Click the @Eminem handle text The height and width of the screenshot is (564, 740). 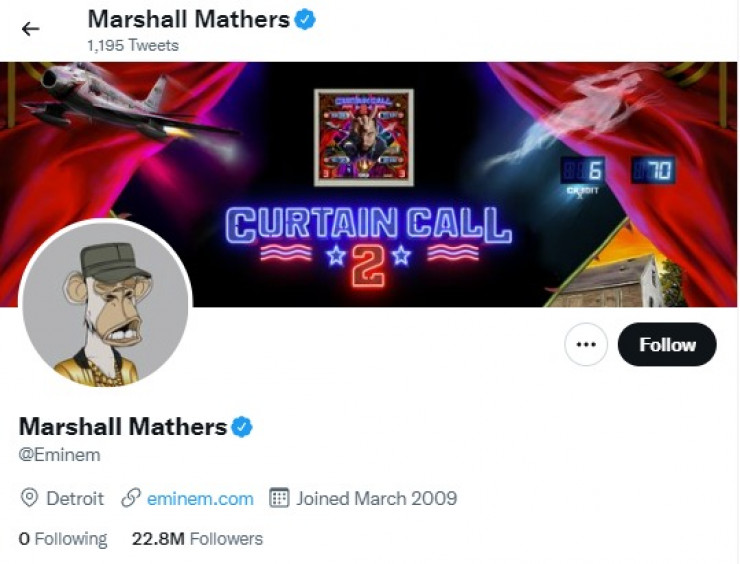point(60,455)
